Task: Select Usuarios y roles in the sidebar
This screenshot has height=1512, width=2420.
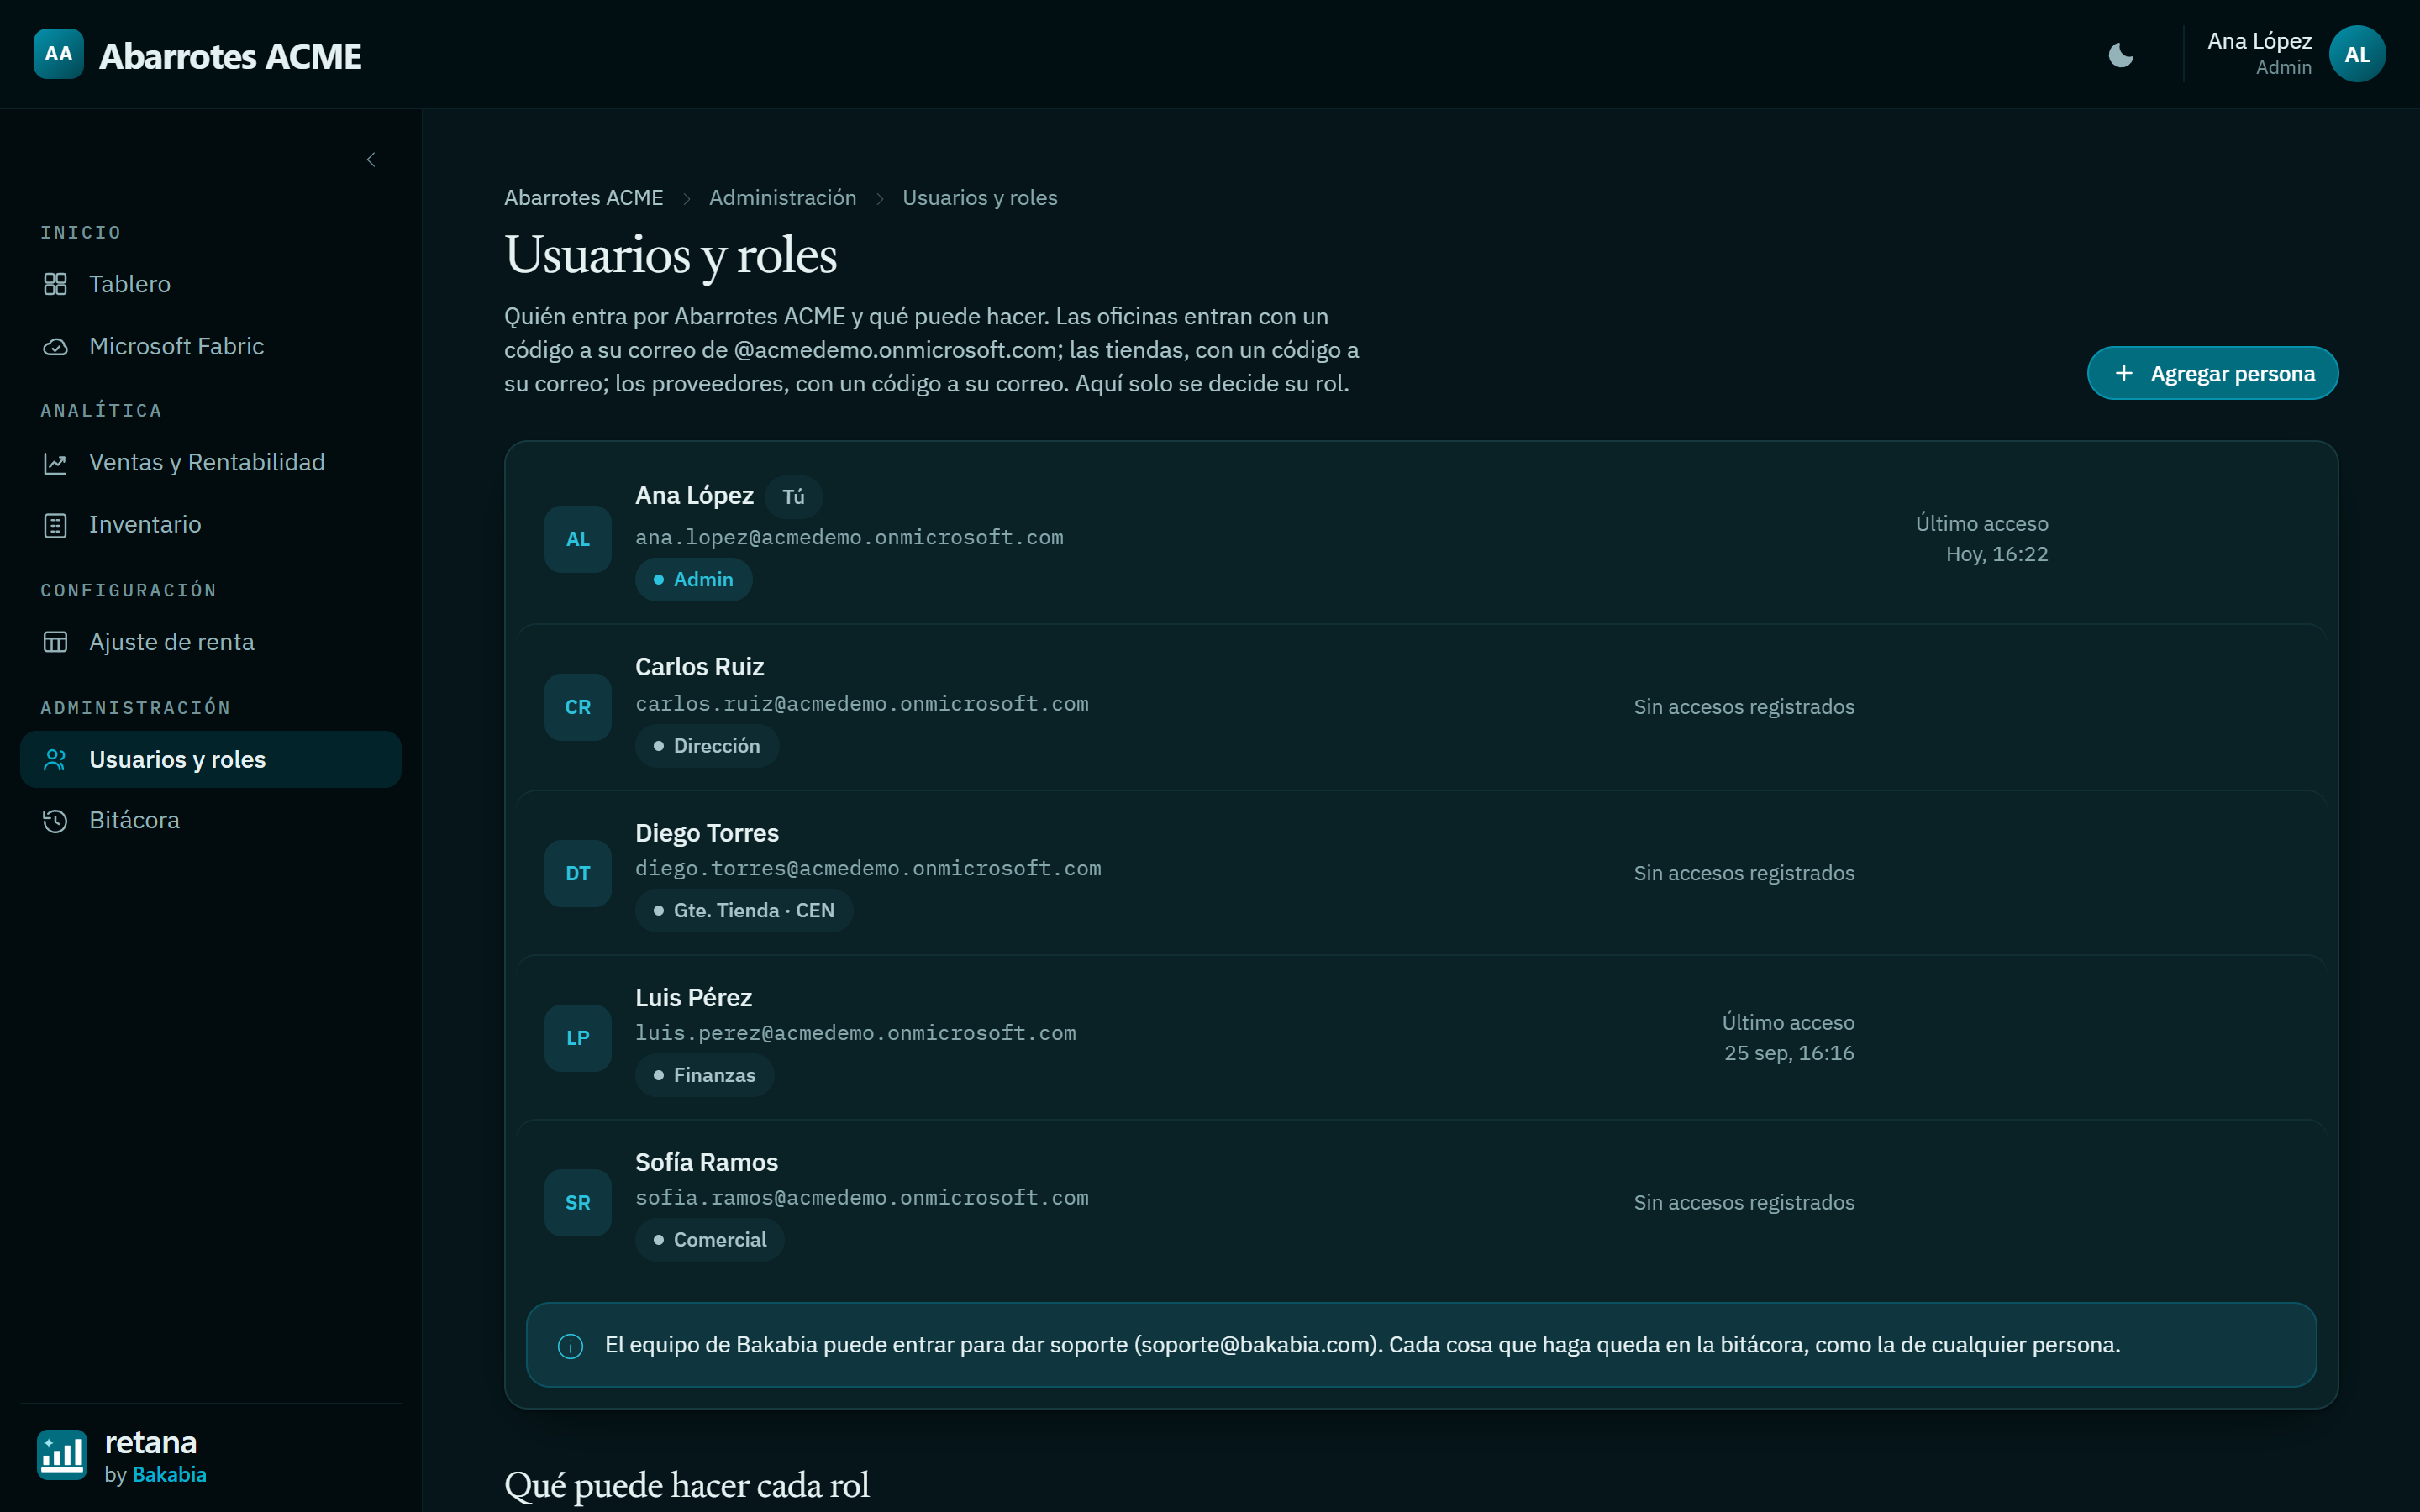Action: click(x=211, y=760)
